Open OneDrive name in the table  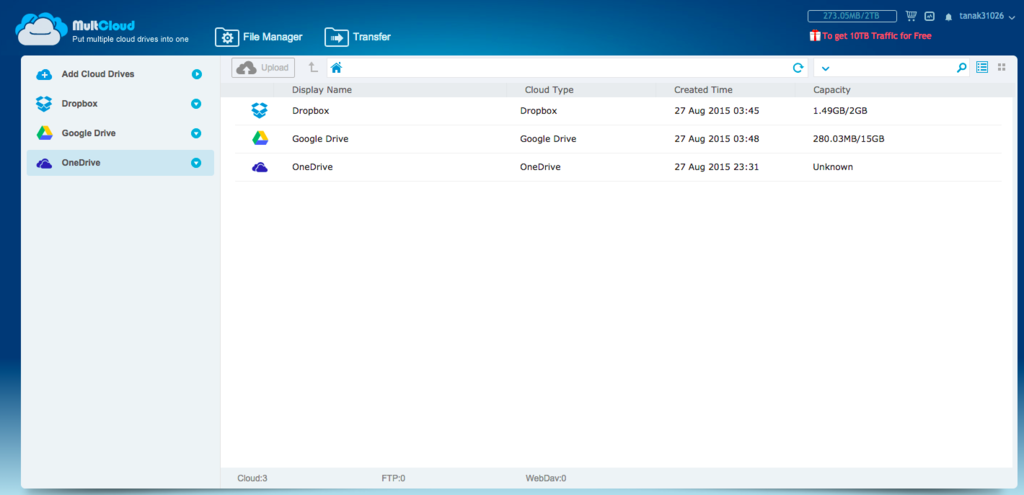pyautogui.click(x=313, y=167)
